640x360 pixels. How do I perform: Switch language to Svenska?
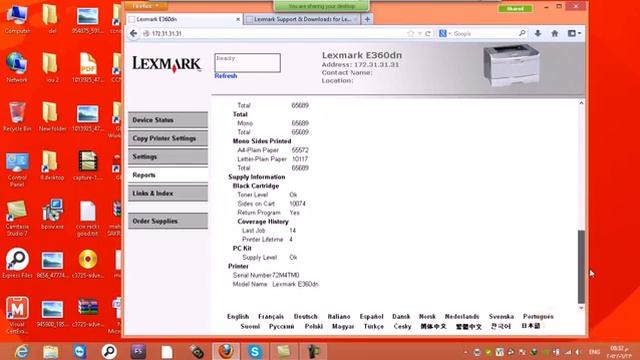[501, 316]
